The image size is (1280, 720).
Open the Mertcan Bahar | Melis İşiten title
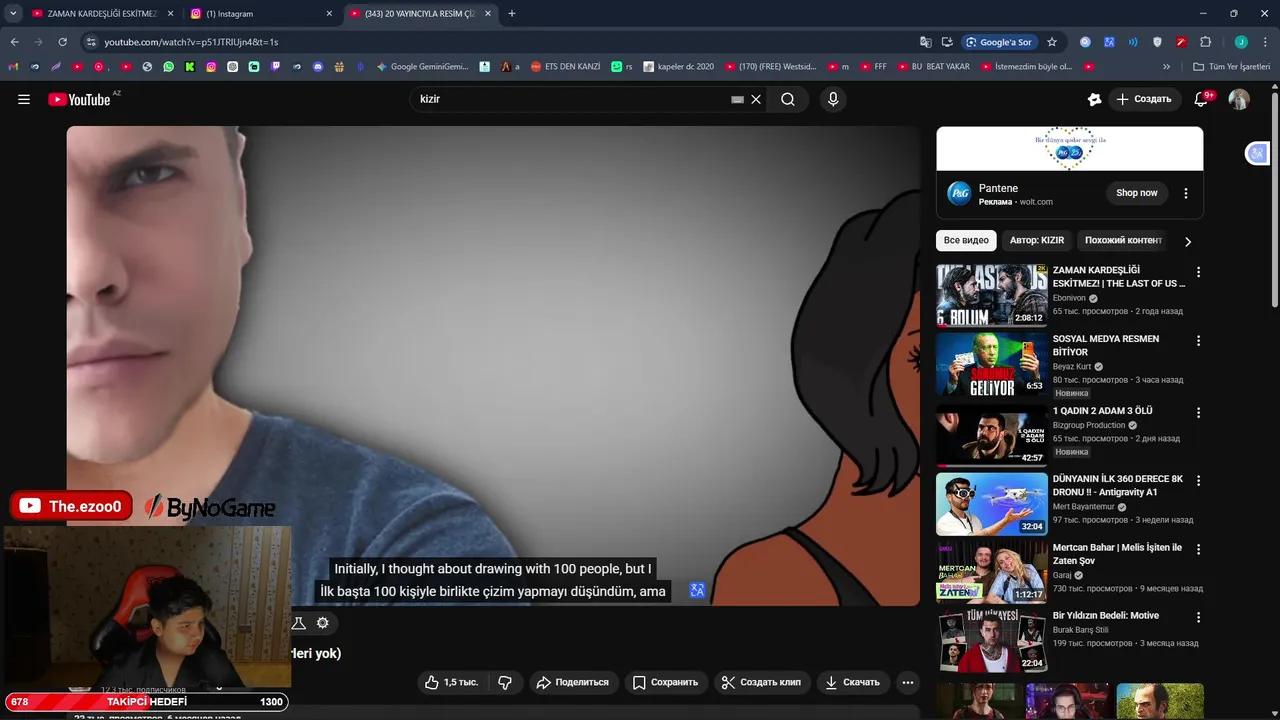[1117, 554]
